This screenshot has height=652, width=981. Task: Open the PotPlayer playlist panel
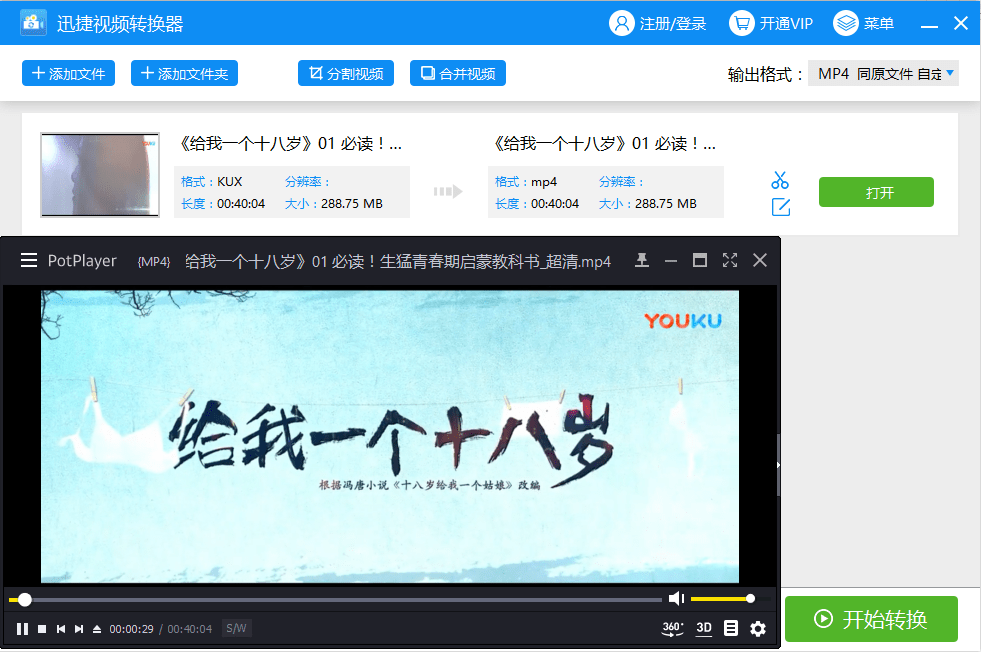click(731, 628)
